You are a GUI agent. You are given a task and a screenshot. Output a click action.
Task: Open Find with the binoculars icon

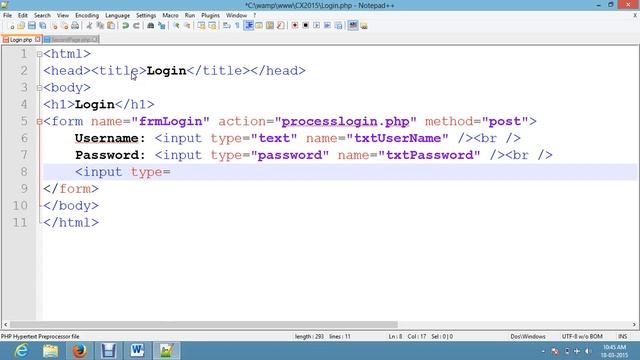point(151,26)
